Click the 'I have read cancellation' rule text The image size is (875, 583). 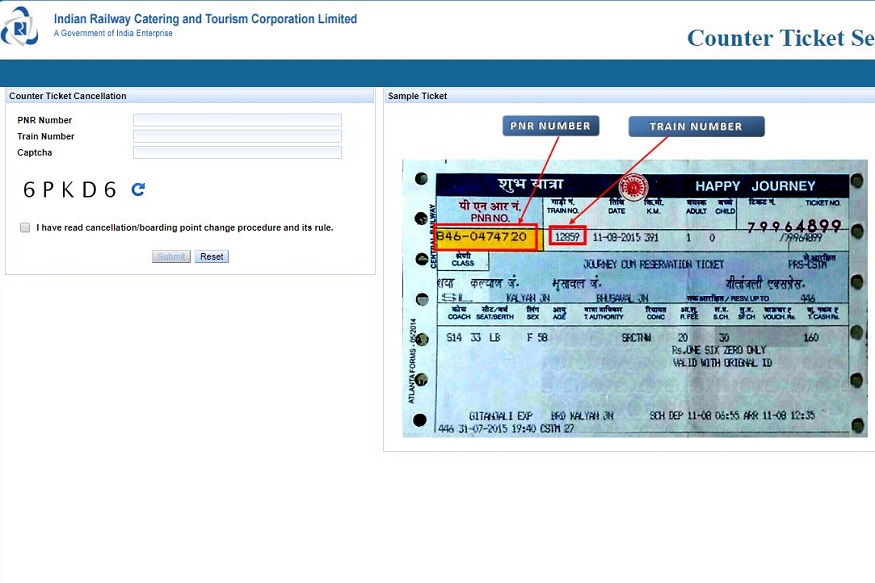[x=185, y=227]
